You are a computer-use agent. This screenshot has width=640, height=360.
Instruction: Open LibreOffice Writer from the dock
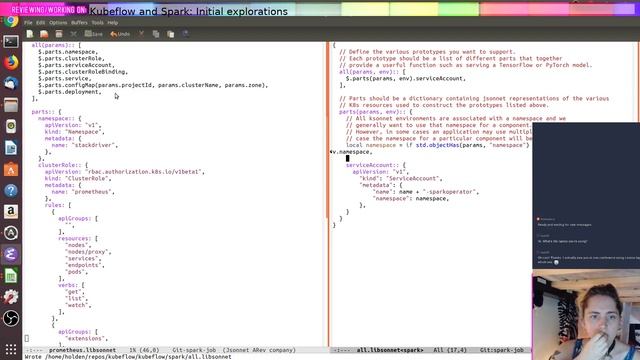click(x=11, y=148)
